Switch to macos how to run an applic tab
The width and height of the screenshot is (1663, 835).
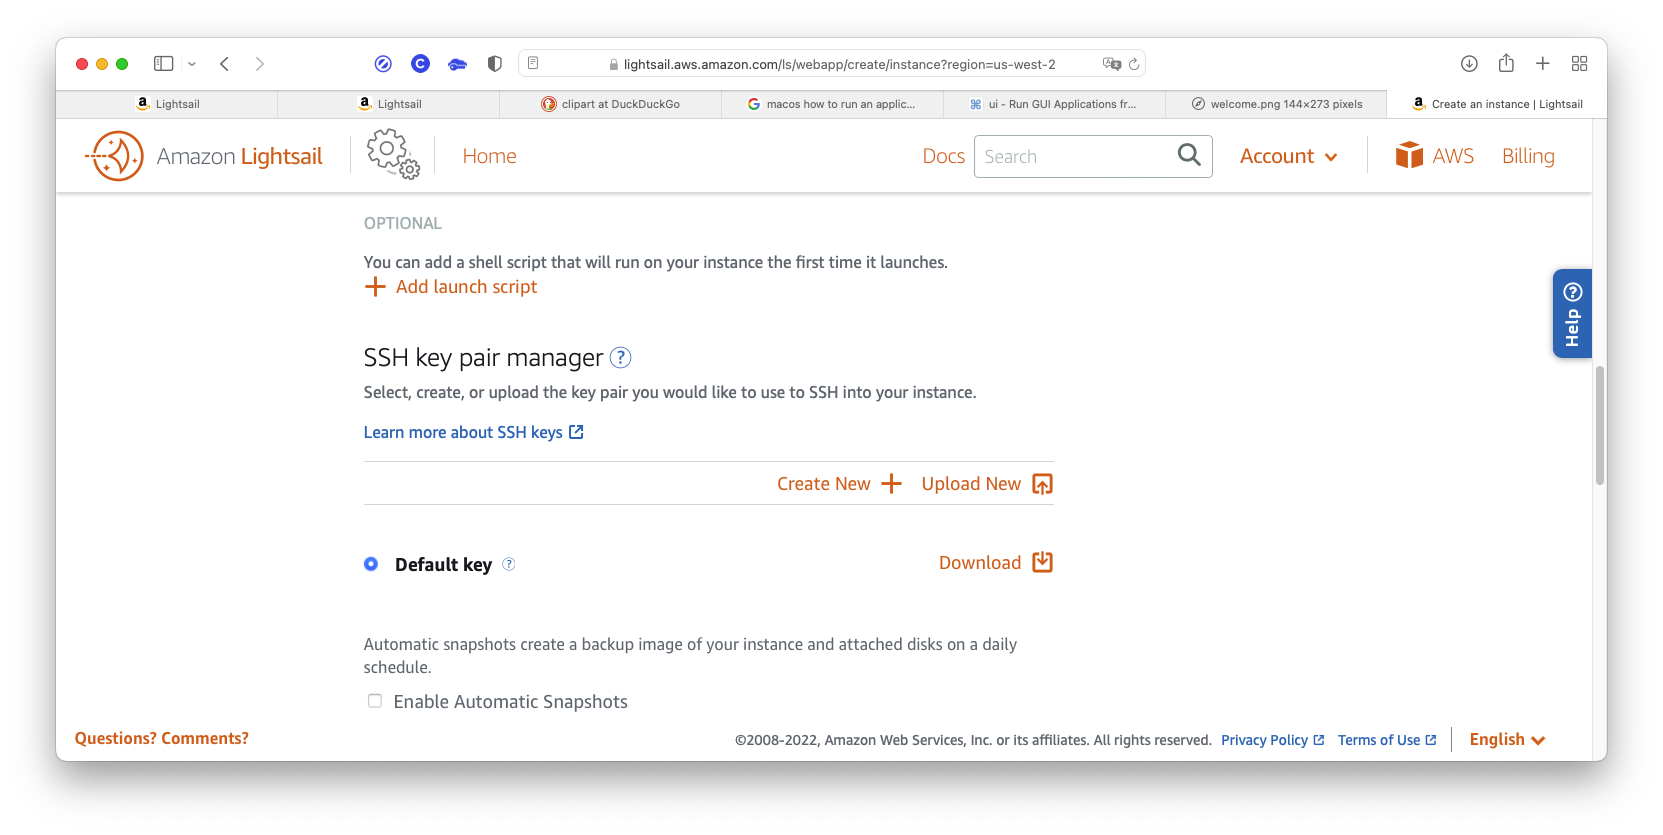click(x=833, y=104)
